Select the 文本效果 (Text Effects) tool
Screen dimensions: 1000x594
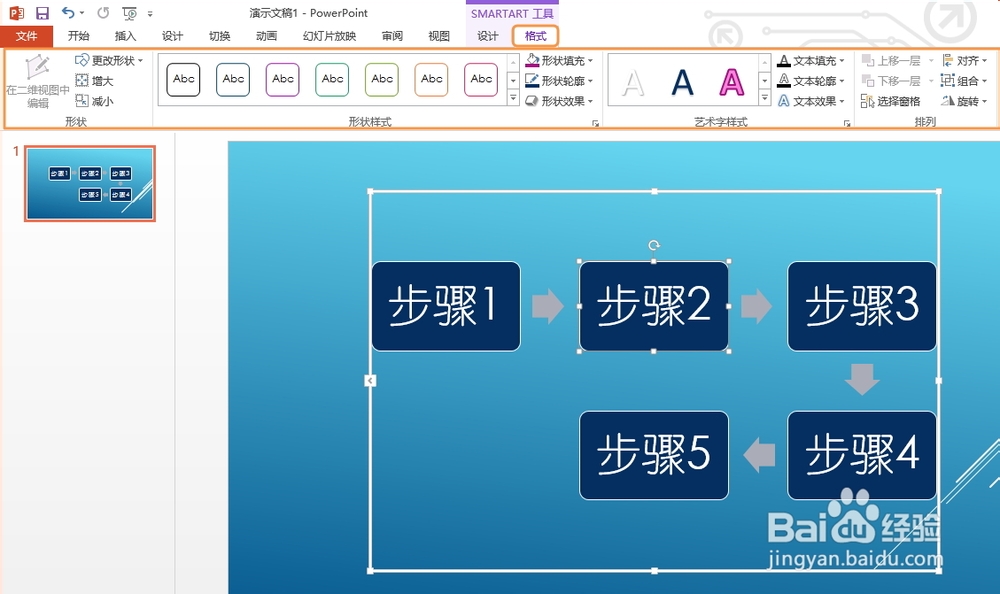pyautogui.click(x=810, y=101)
